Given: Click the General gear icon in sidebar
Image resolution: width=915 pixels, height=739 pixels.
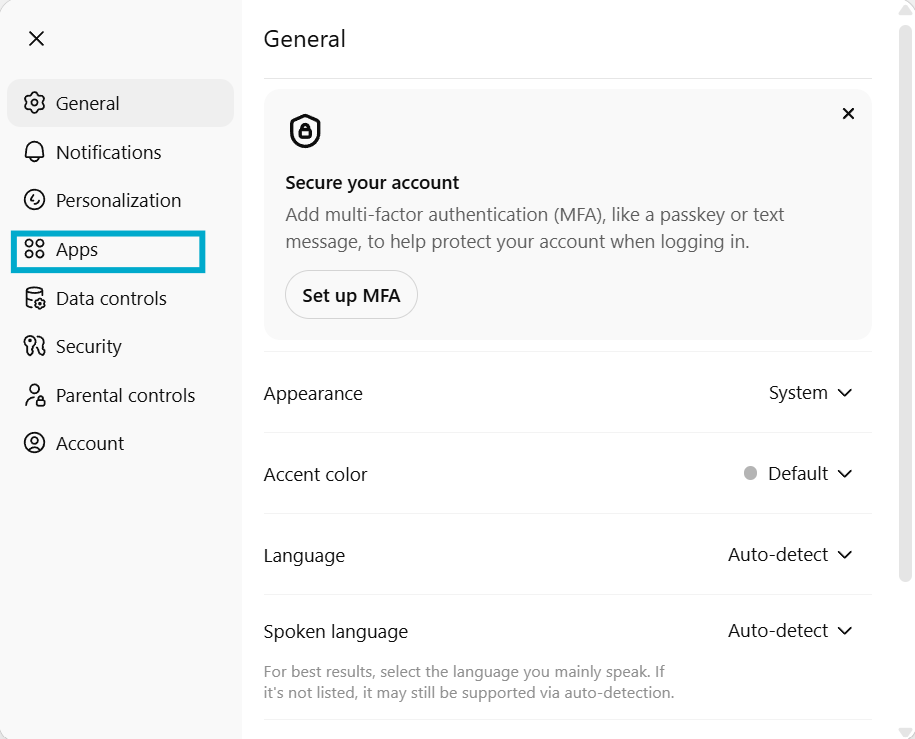Looking at the screenshot, I should 35,103.
